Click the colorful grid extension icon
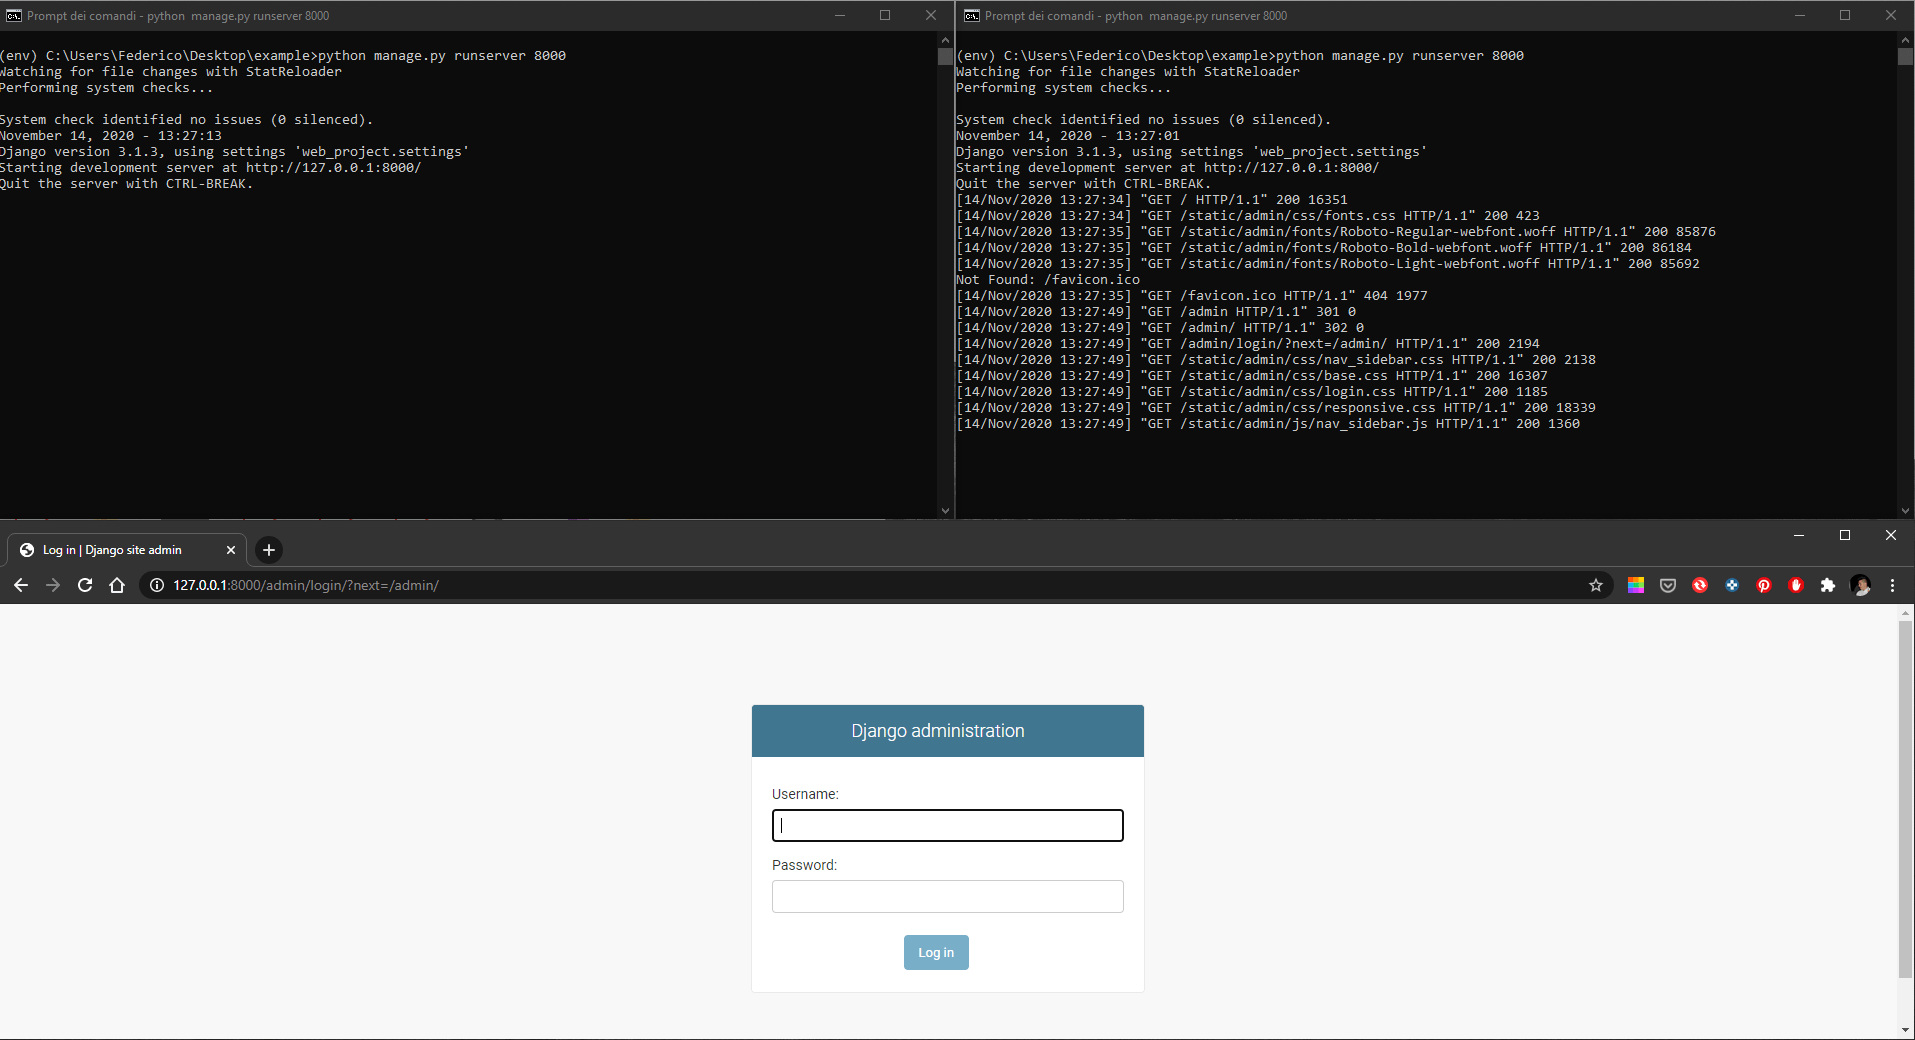 tap(1637, 585)
